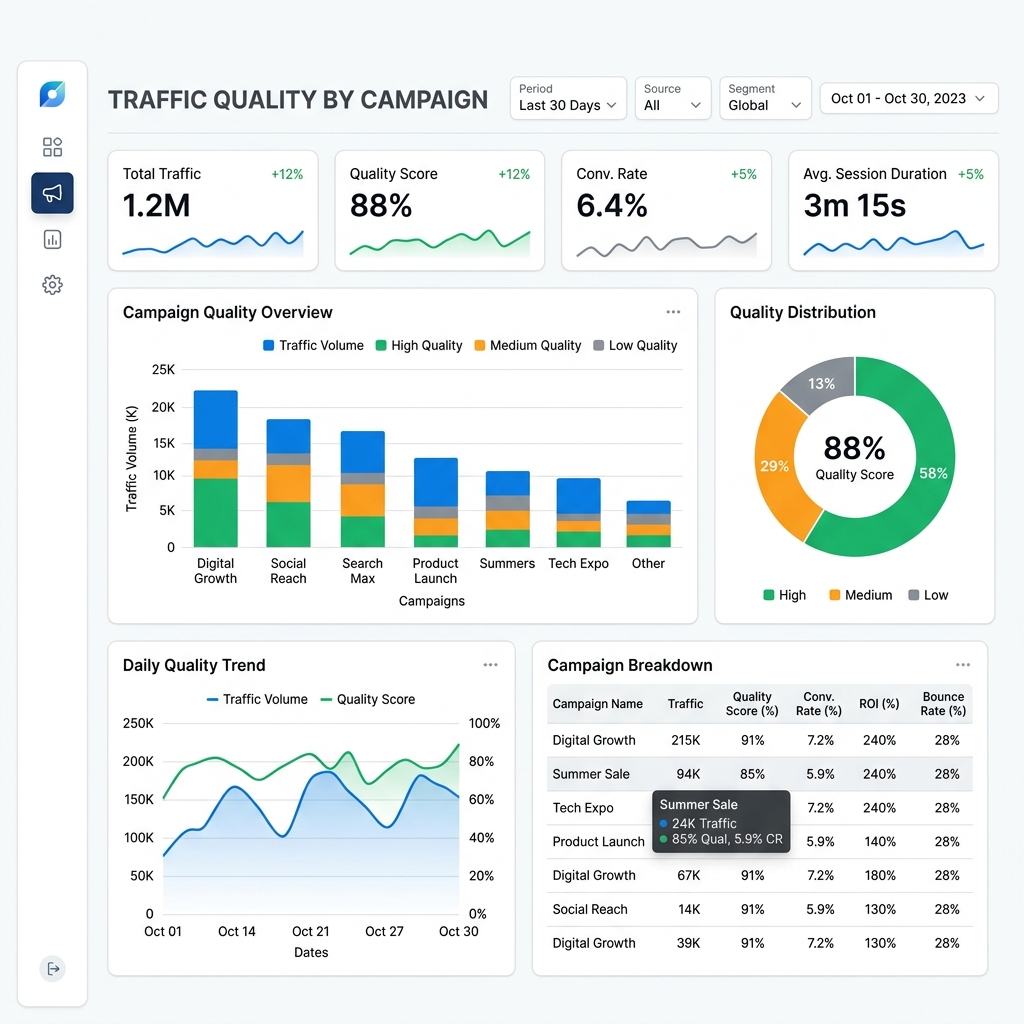The width and height of the screenshot is (1024, 1024).
Task: Click the 140% ROI cell
Action: point(880,842)
